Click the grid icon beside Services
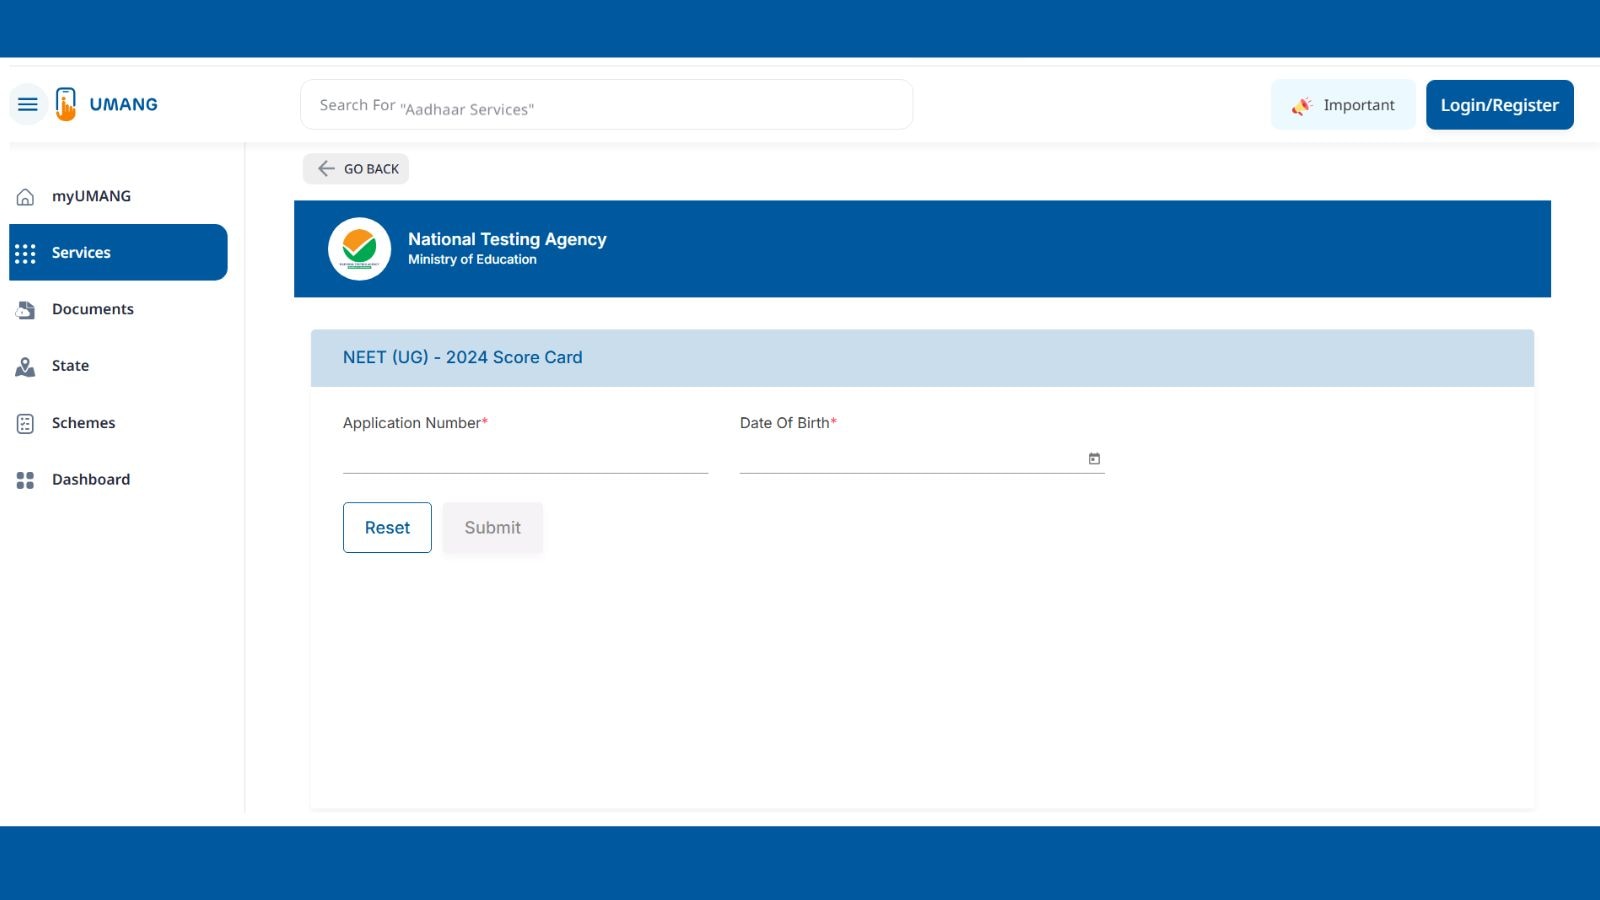Image resolution: width=1600 pixels, height=900 pixels. pyautogui.click(x=26, y=253)
